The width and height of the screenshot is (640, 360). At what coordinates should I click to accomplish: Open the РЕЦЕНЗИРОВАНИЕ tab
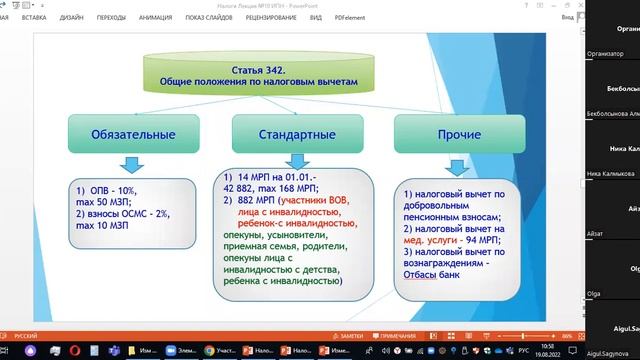[x=271, y=18]
